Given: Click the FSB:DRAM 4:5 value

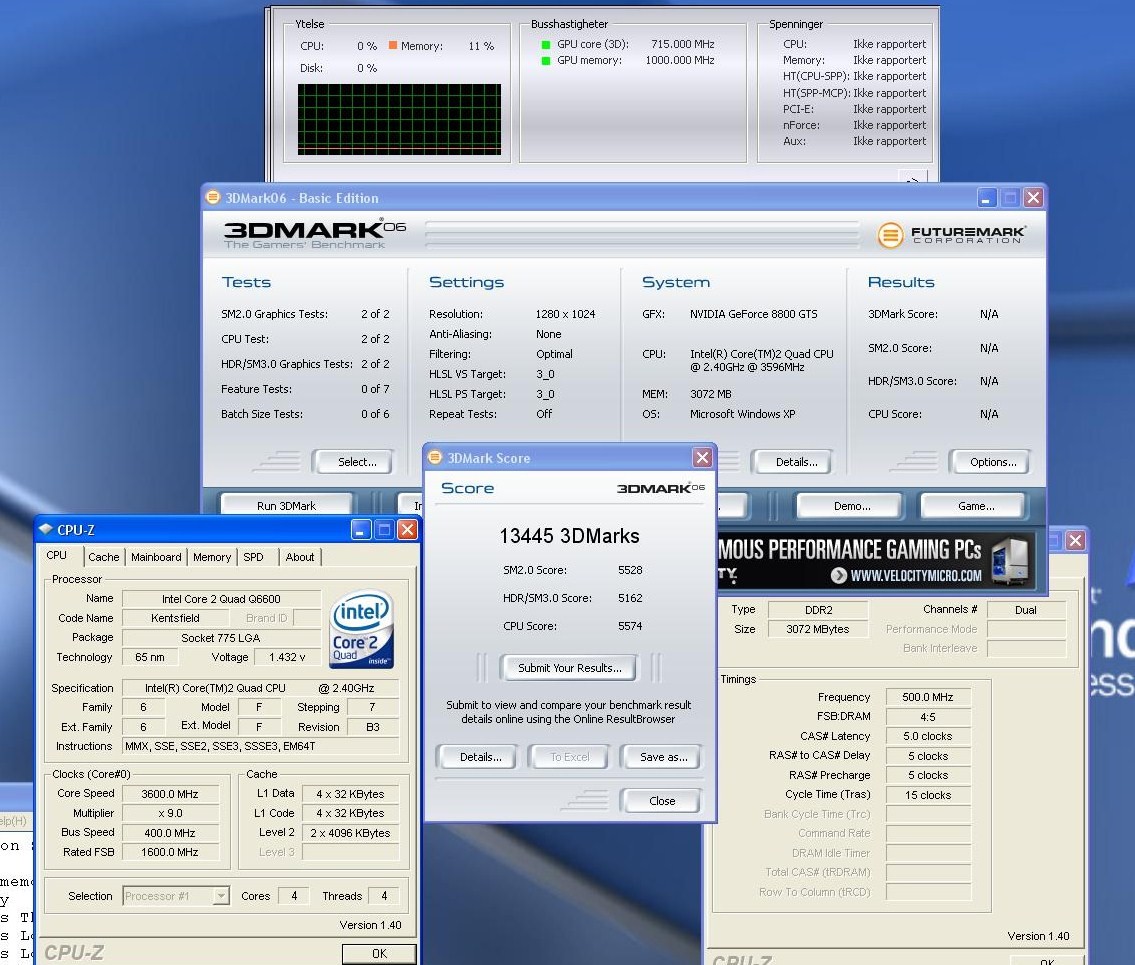Looking at the screenshot, I should pos(927,717).
